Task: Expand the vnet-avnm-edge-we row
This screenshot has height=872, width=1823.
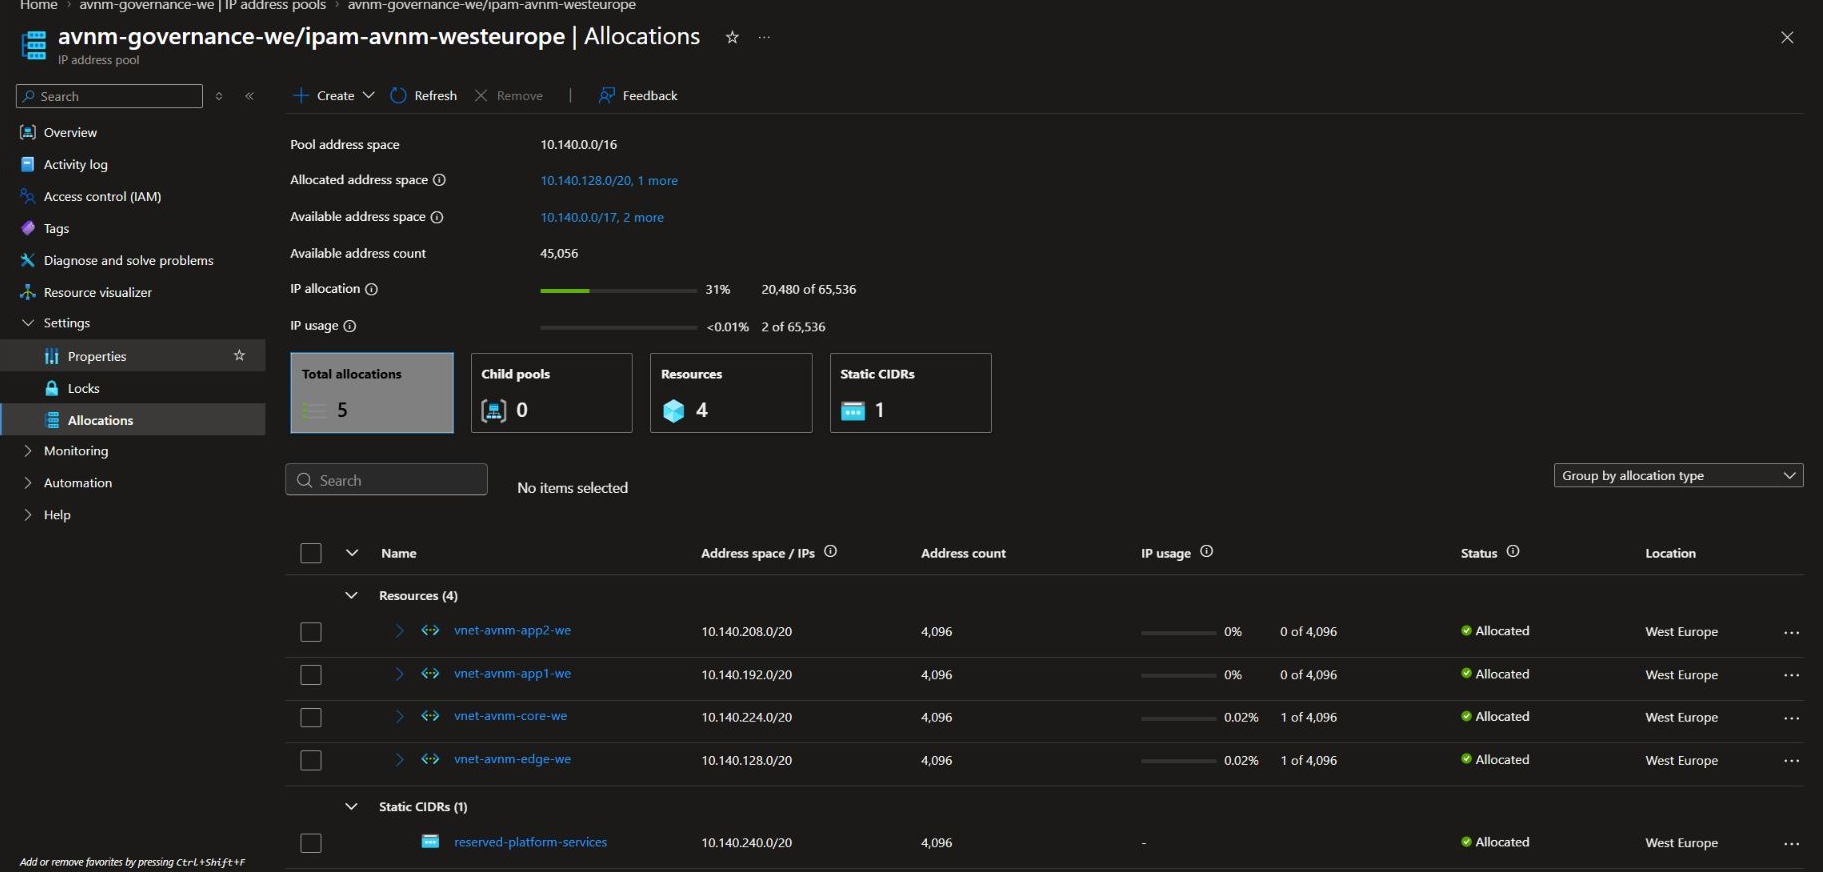Action: coord(399,760)
